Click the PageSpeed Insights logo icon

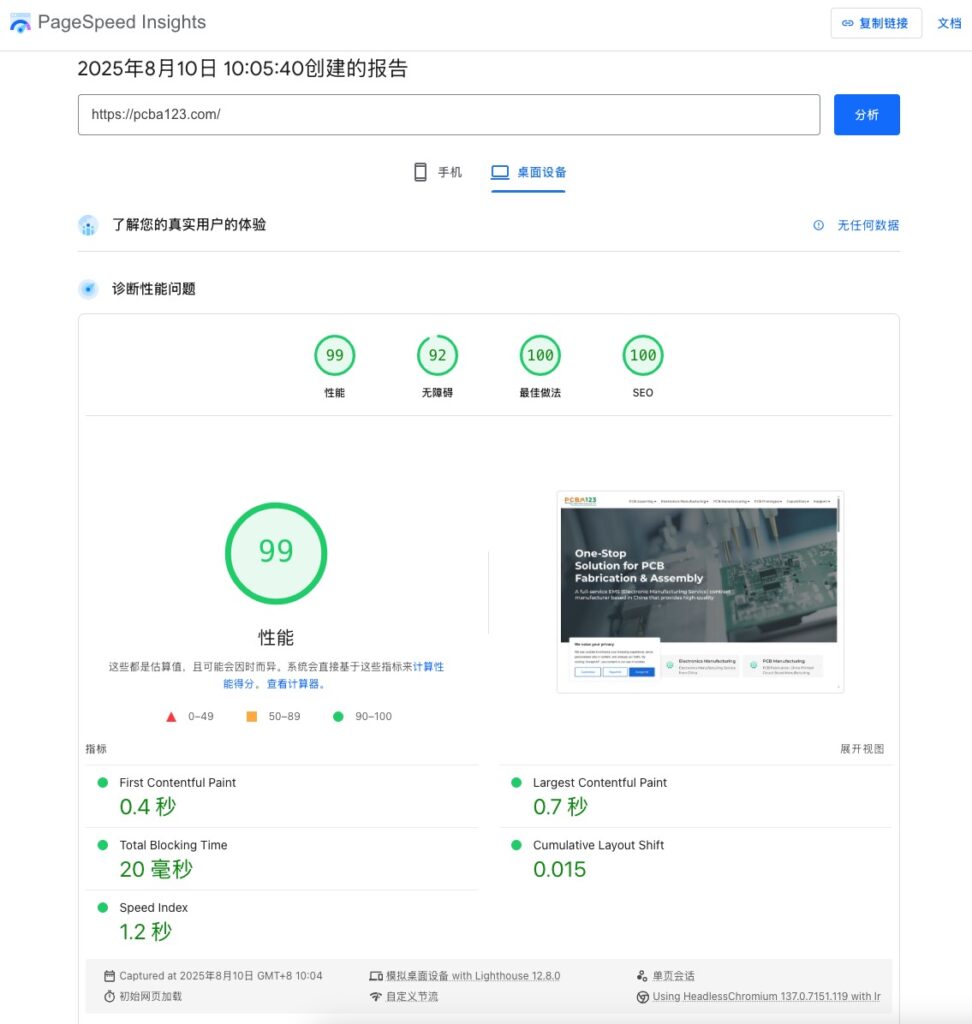point(19,22)
